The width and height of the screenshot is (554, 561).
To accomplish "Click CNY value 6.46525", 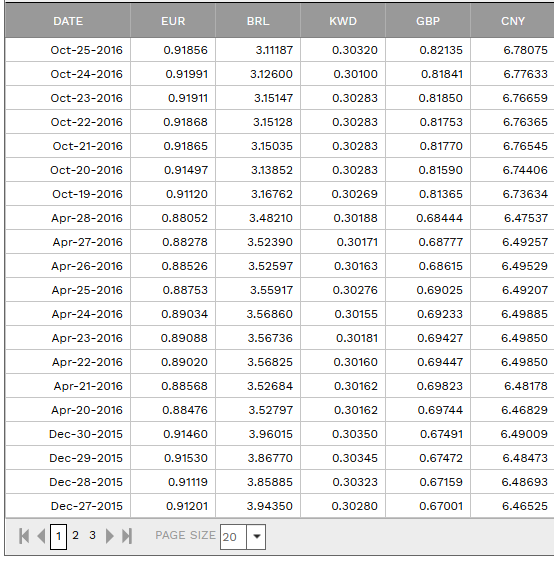I will (525, 505).
